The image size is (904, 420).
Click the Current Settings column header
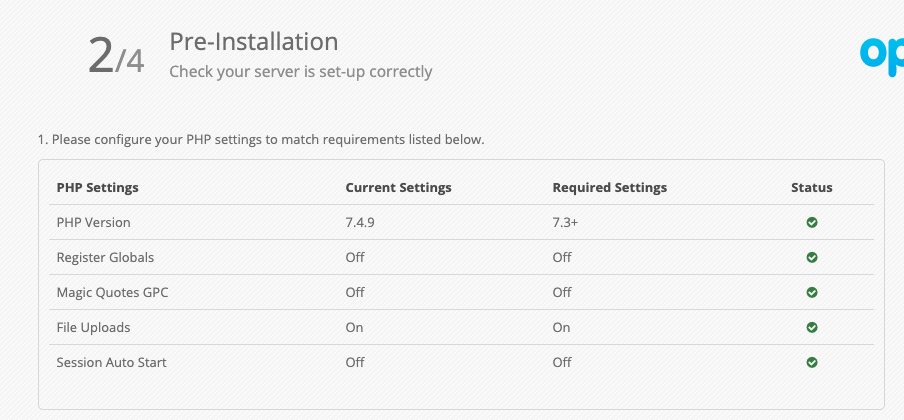[398, 188]
